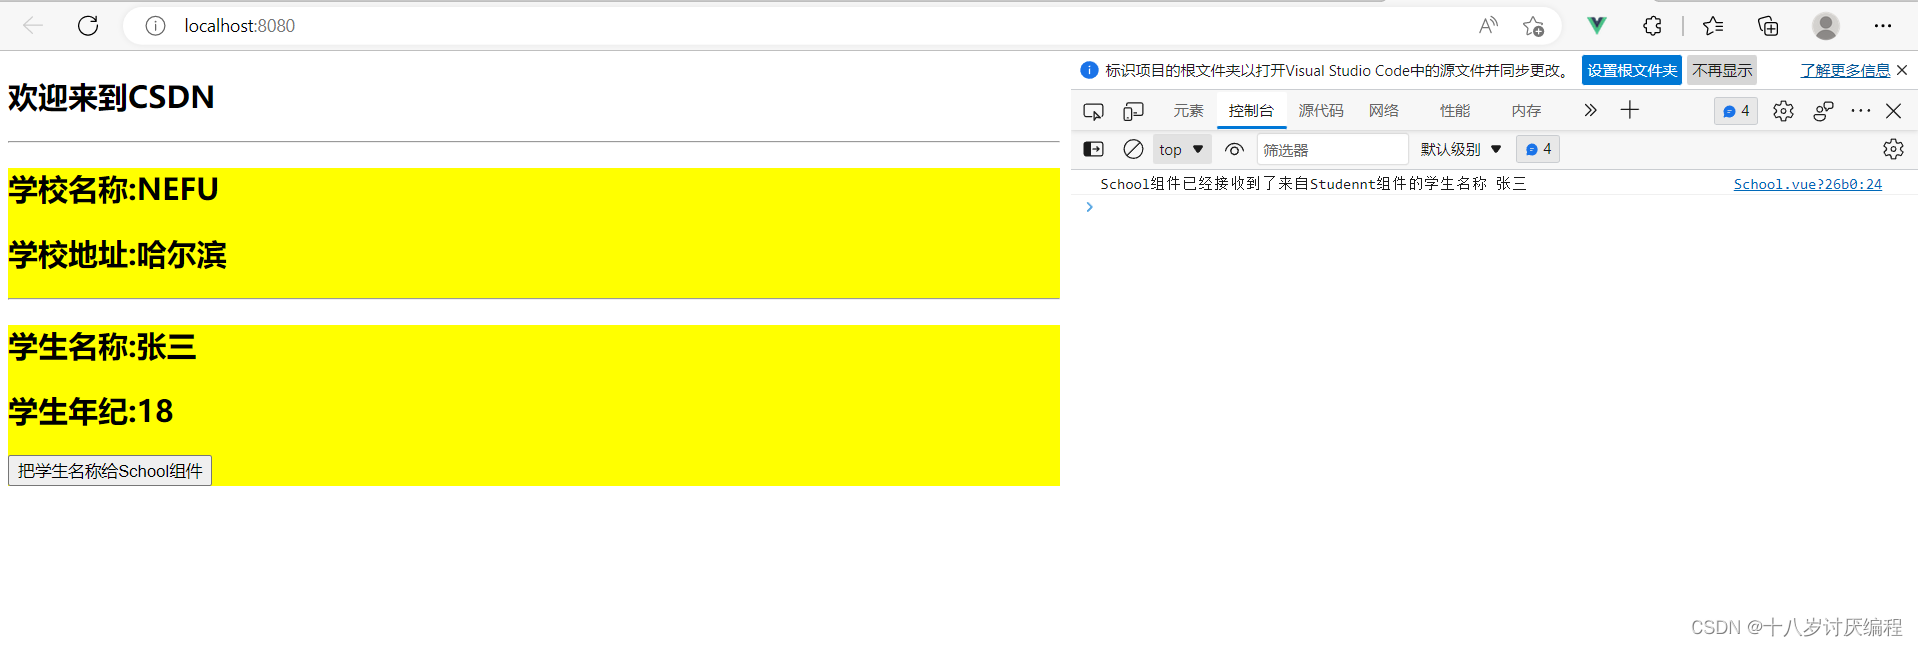1918x647 pixels.
Task: Open the 了解更多信息 link
Action: tap(1845, 70)
